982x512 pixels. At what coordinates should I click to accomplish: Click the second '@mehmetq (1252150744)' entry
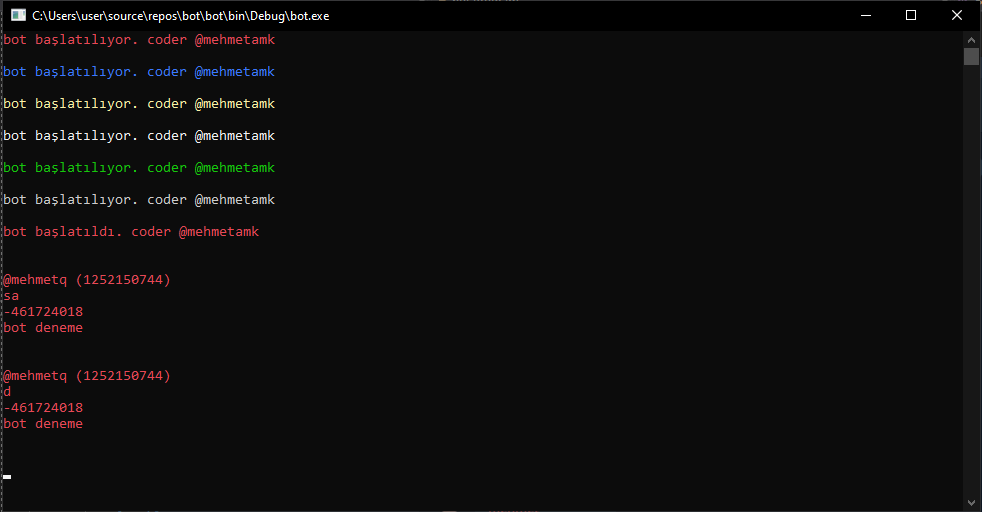tap(86, 376)
